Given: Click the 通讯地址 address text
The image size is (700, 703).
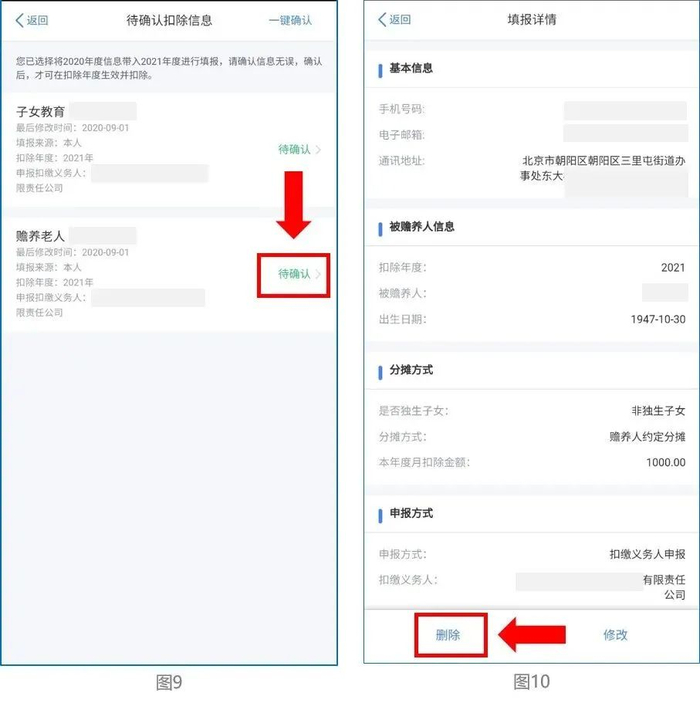Looking at the screenshot, I should pyautogui.click(x=603, y=168).
